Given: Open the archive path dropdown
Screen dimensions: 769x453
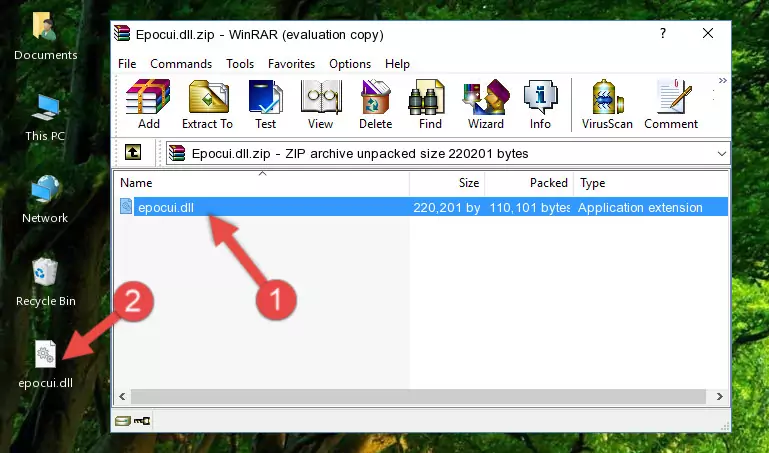Looking at the screenshot, I should pyautogui.click(x=721, y=153).
